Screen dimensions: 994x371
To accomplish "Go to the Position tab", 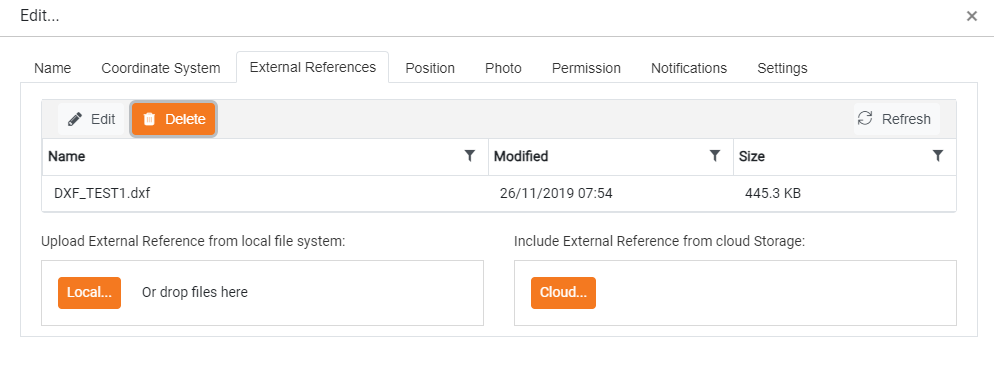I will [x=430, y=68].
